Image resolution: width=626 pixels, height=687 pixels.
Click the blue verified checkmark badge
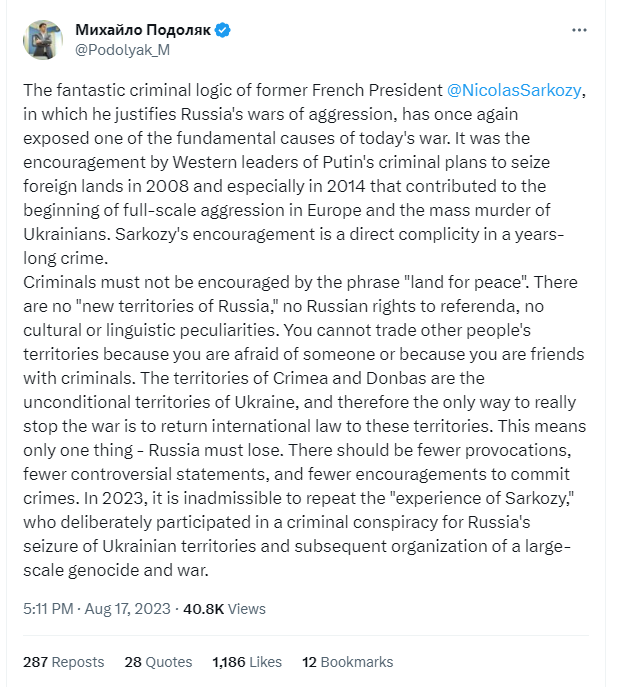tap(223, 30)
